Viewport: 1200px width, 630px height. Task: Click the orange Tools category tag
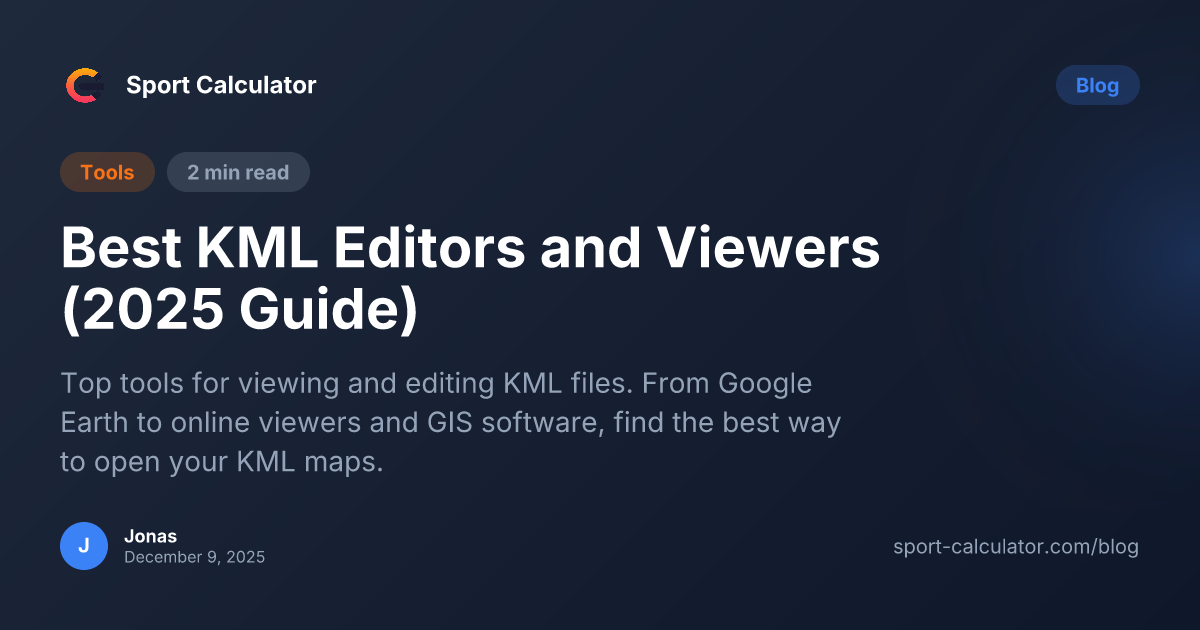[x=107, y=172]
